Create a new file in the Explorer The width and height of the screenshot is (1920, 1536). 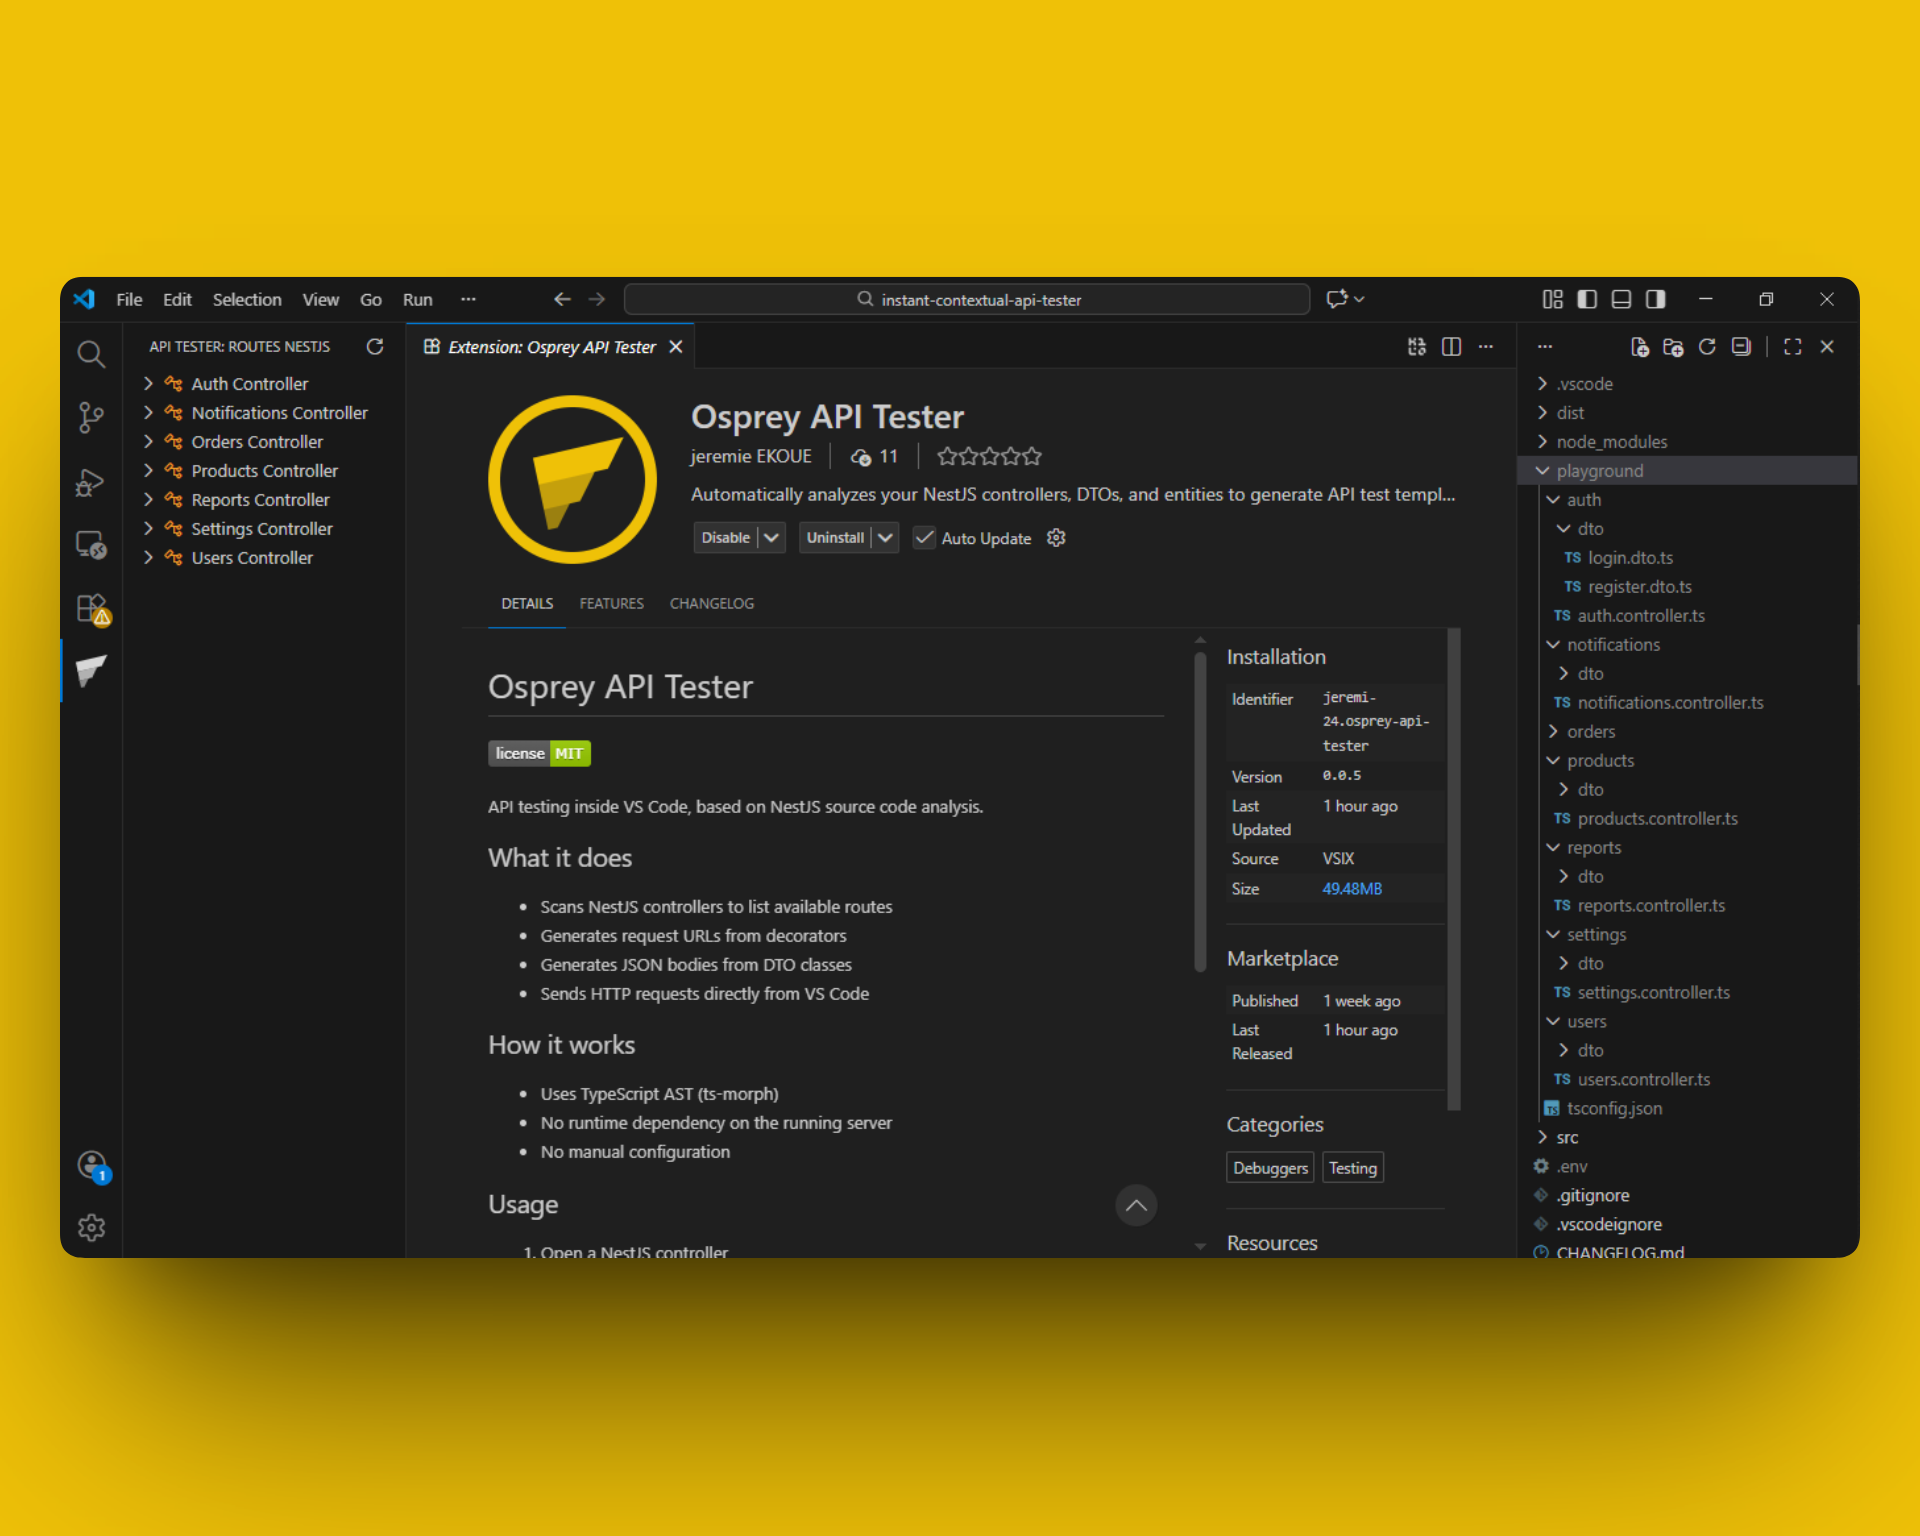click(x=1640, y=347)
